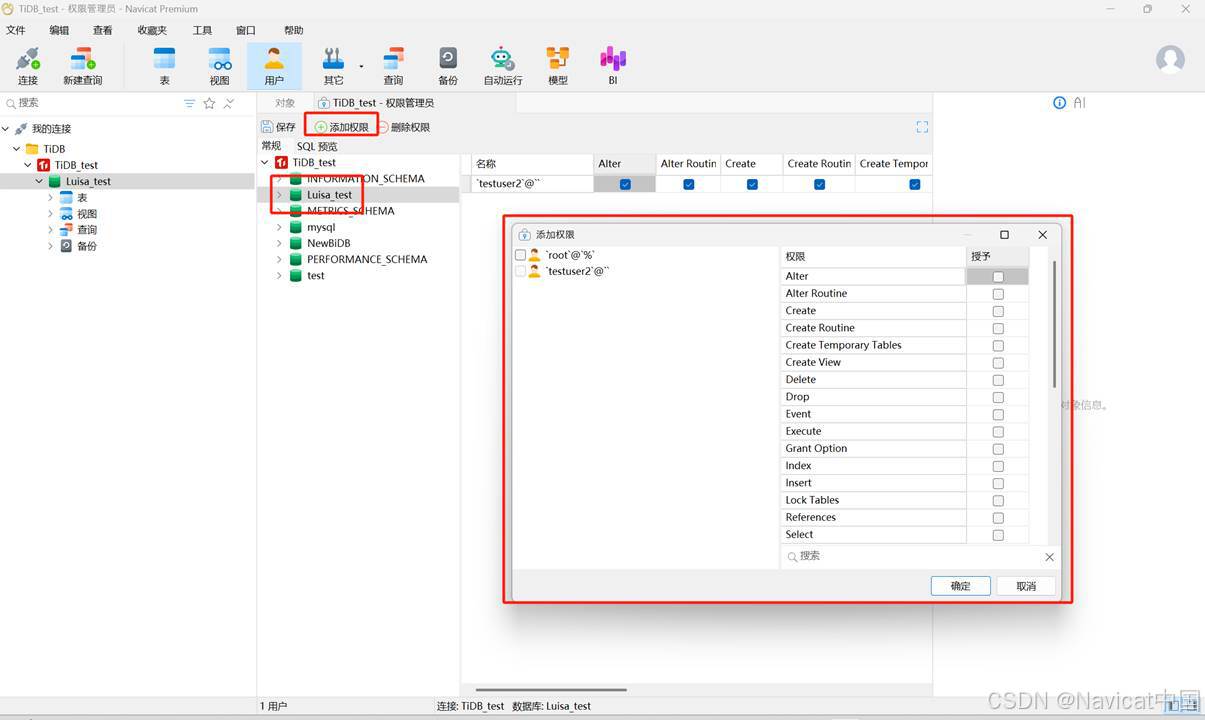Expand the 备份 node in sidebar
The width and height of the screenshot is (1205, 720).
coord(50,245)
